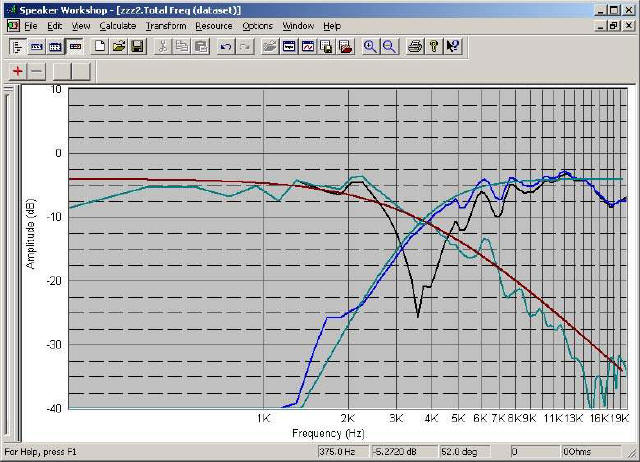Toggle the tree view button in toolbar
The height and width of the screenshot is (462, 640).
pyautogui.click(x=18, y=46)
